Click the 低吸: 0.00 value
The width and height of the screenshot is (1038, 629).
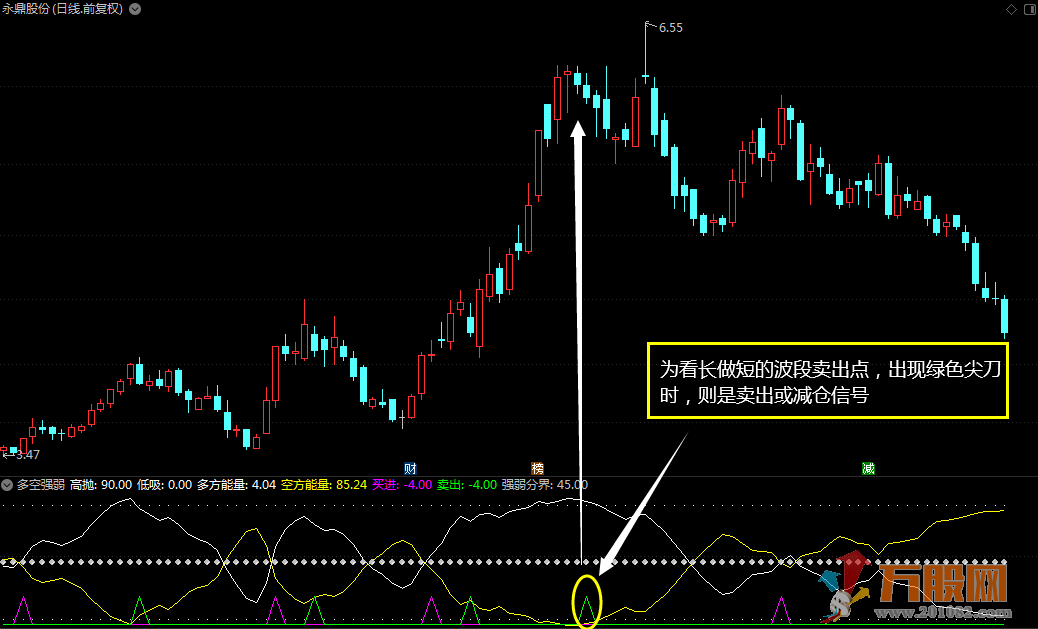click(164, 485)
